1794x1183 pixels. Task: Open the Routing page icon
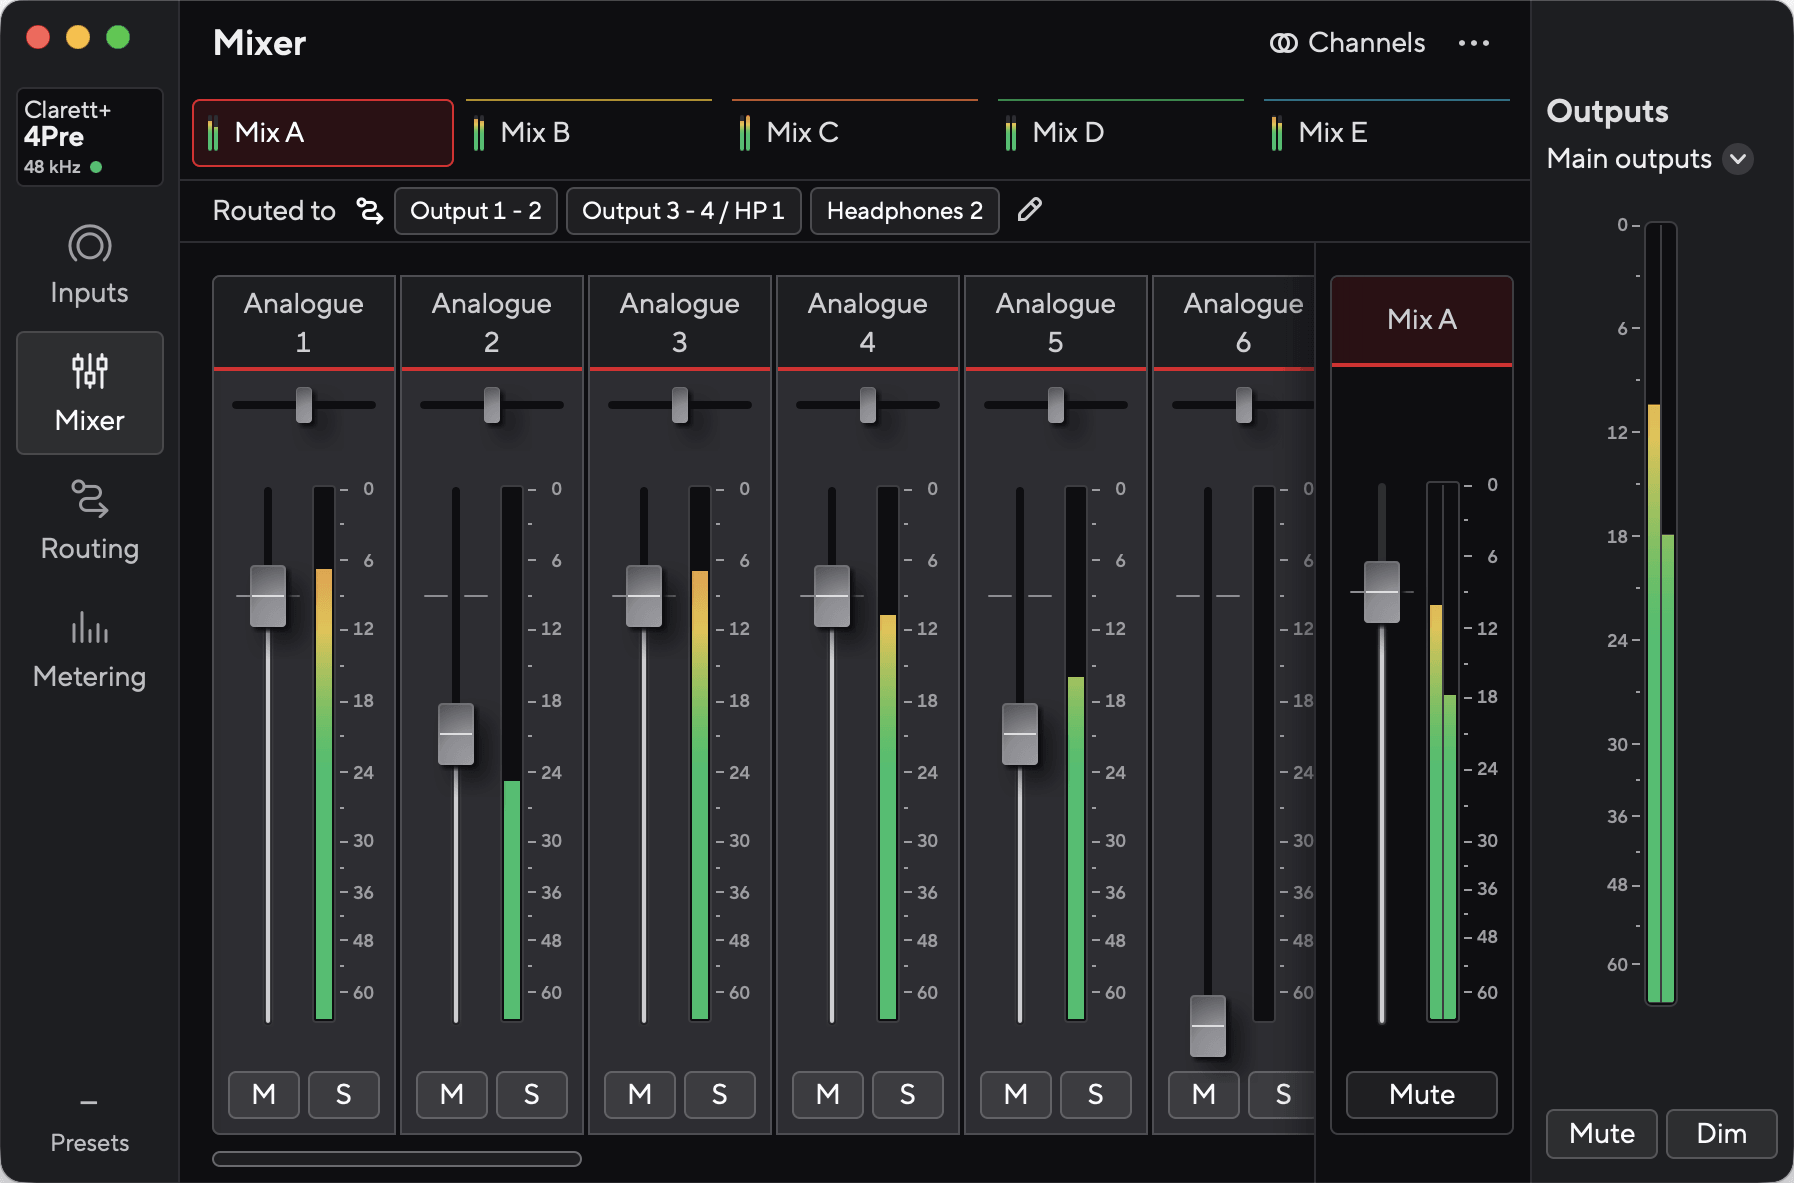click(89, 499)
